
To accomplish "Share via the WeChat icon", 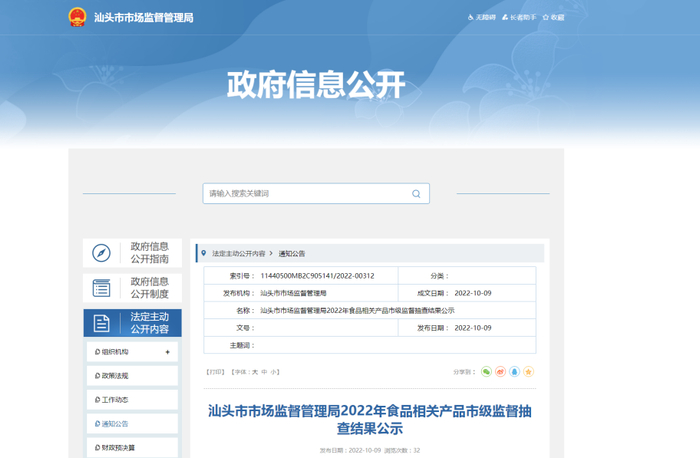I will point(486,371).
